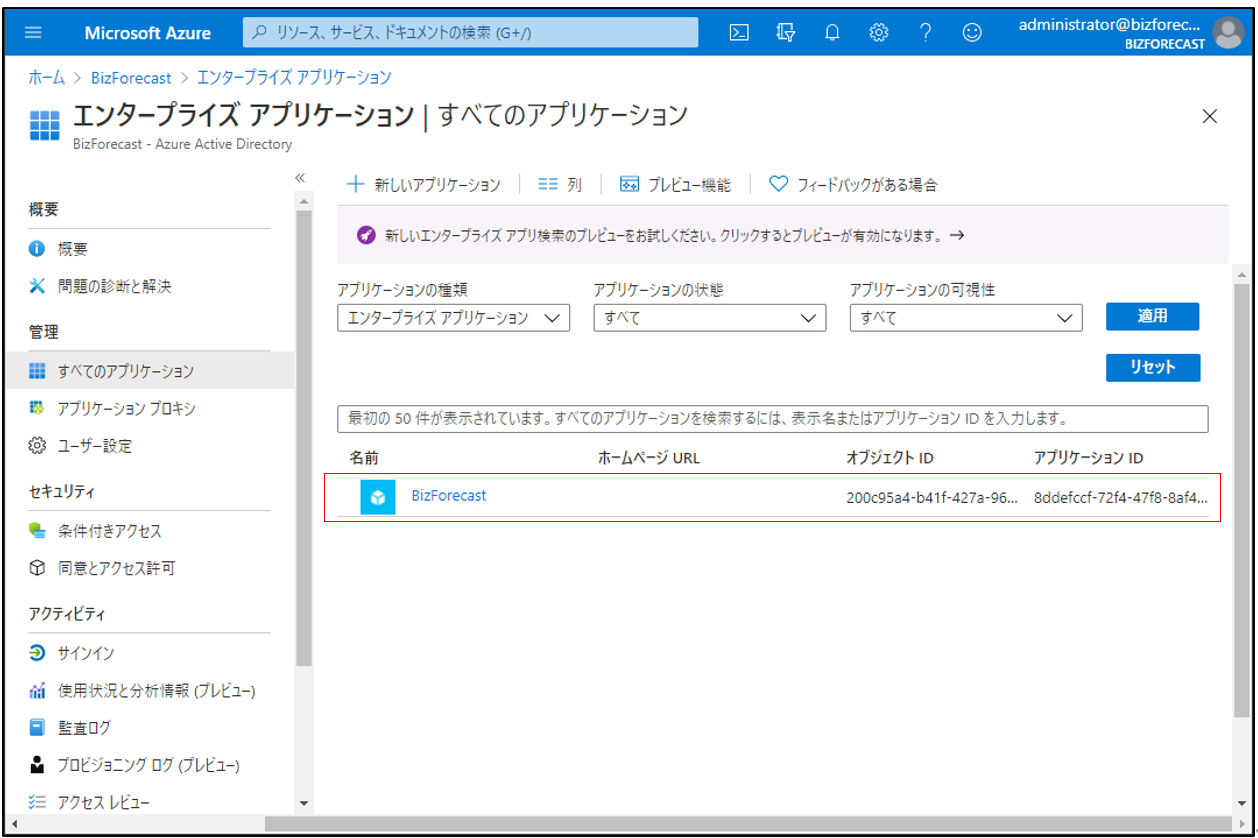Open the notifications bell

tap(832, 33)
